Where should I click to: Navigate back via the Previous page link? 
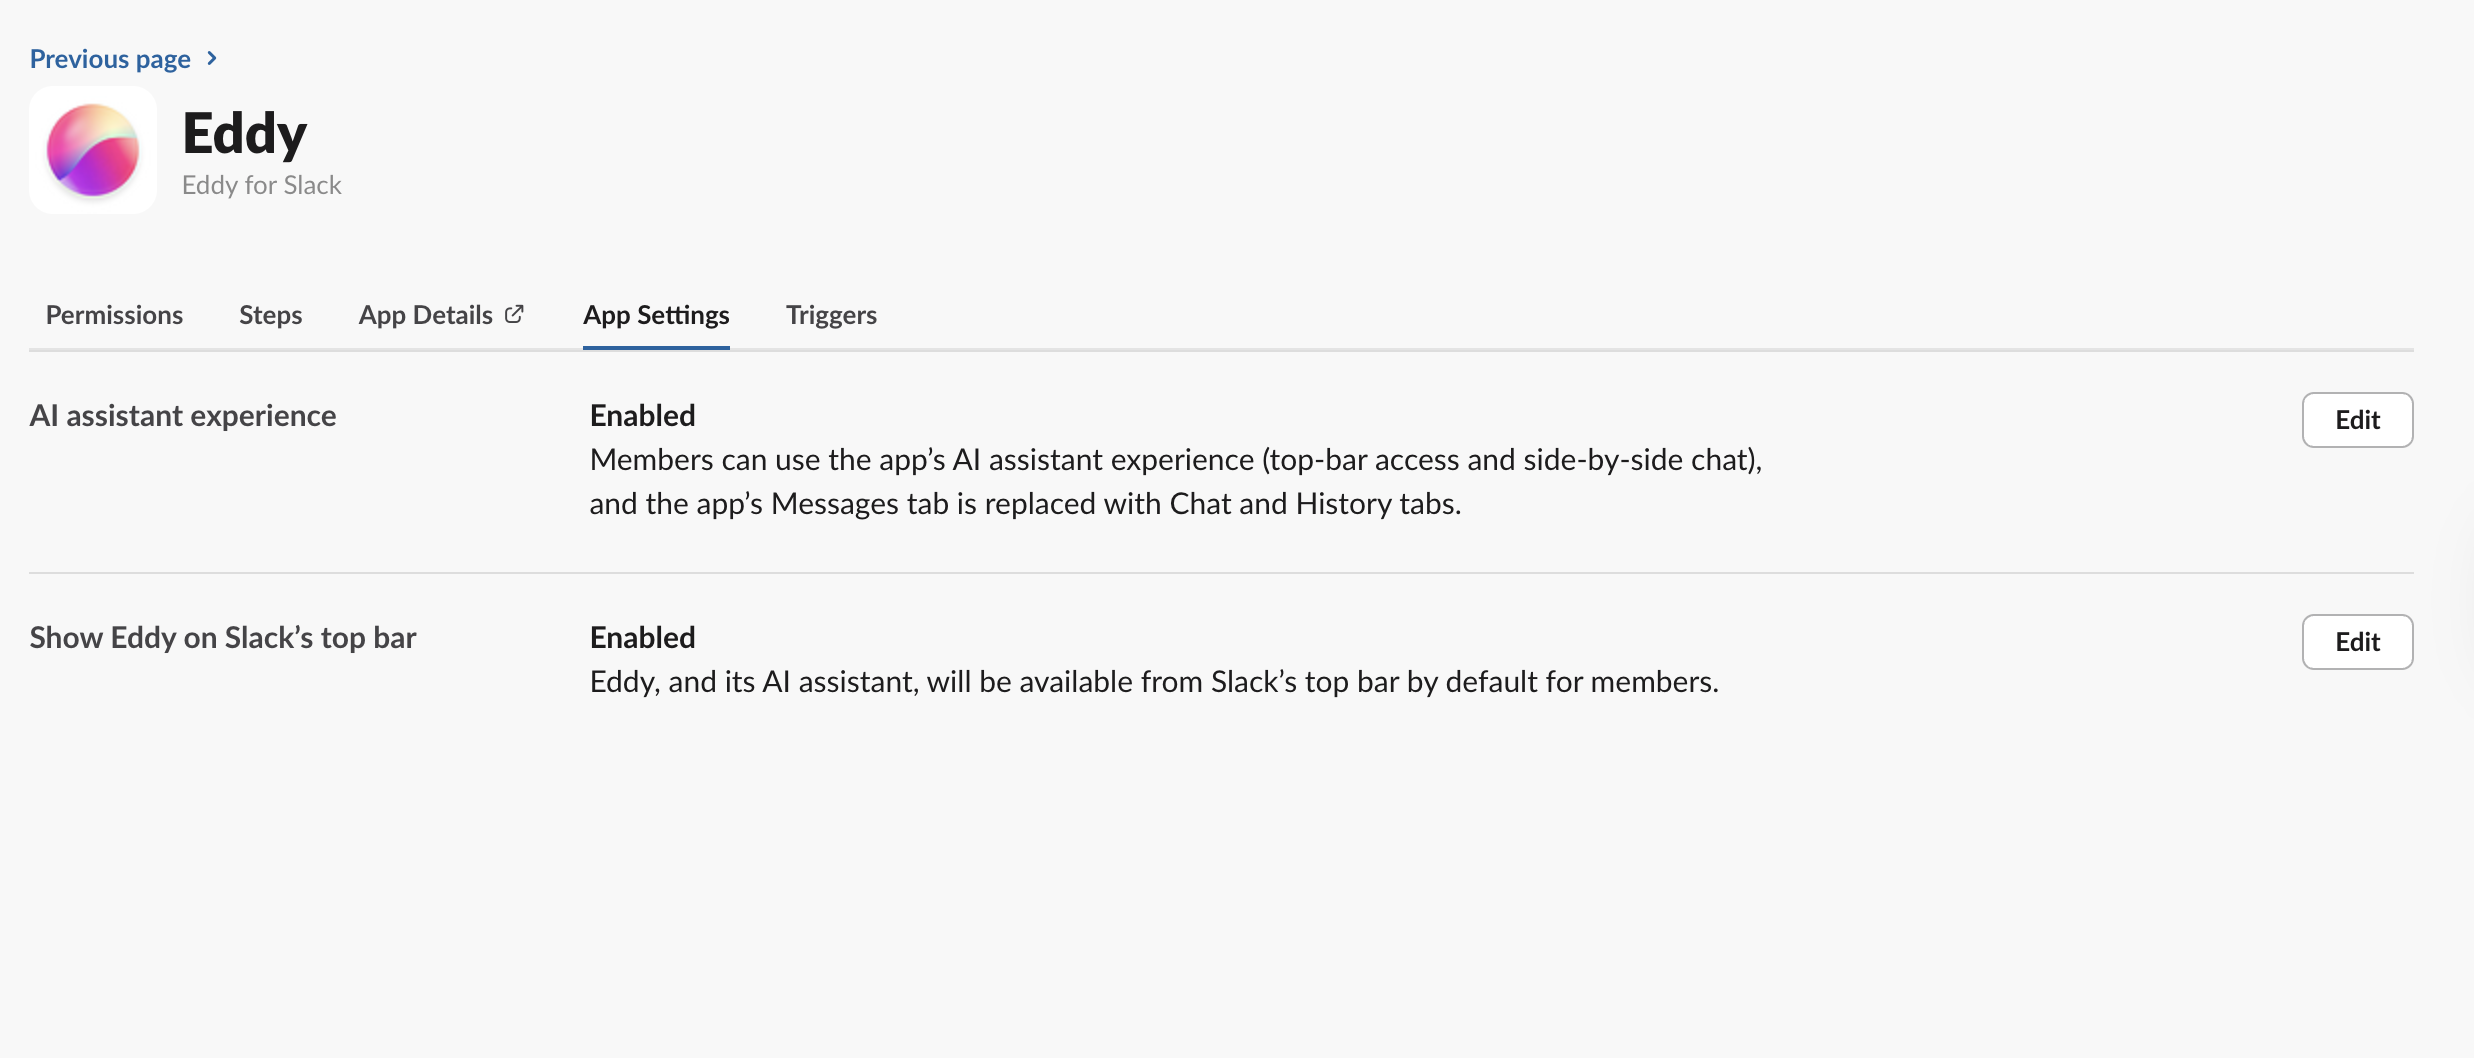click(110, 58)
